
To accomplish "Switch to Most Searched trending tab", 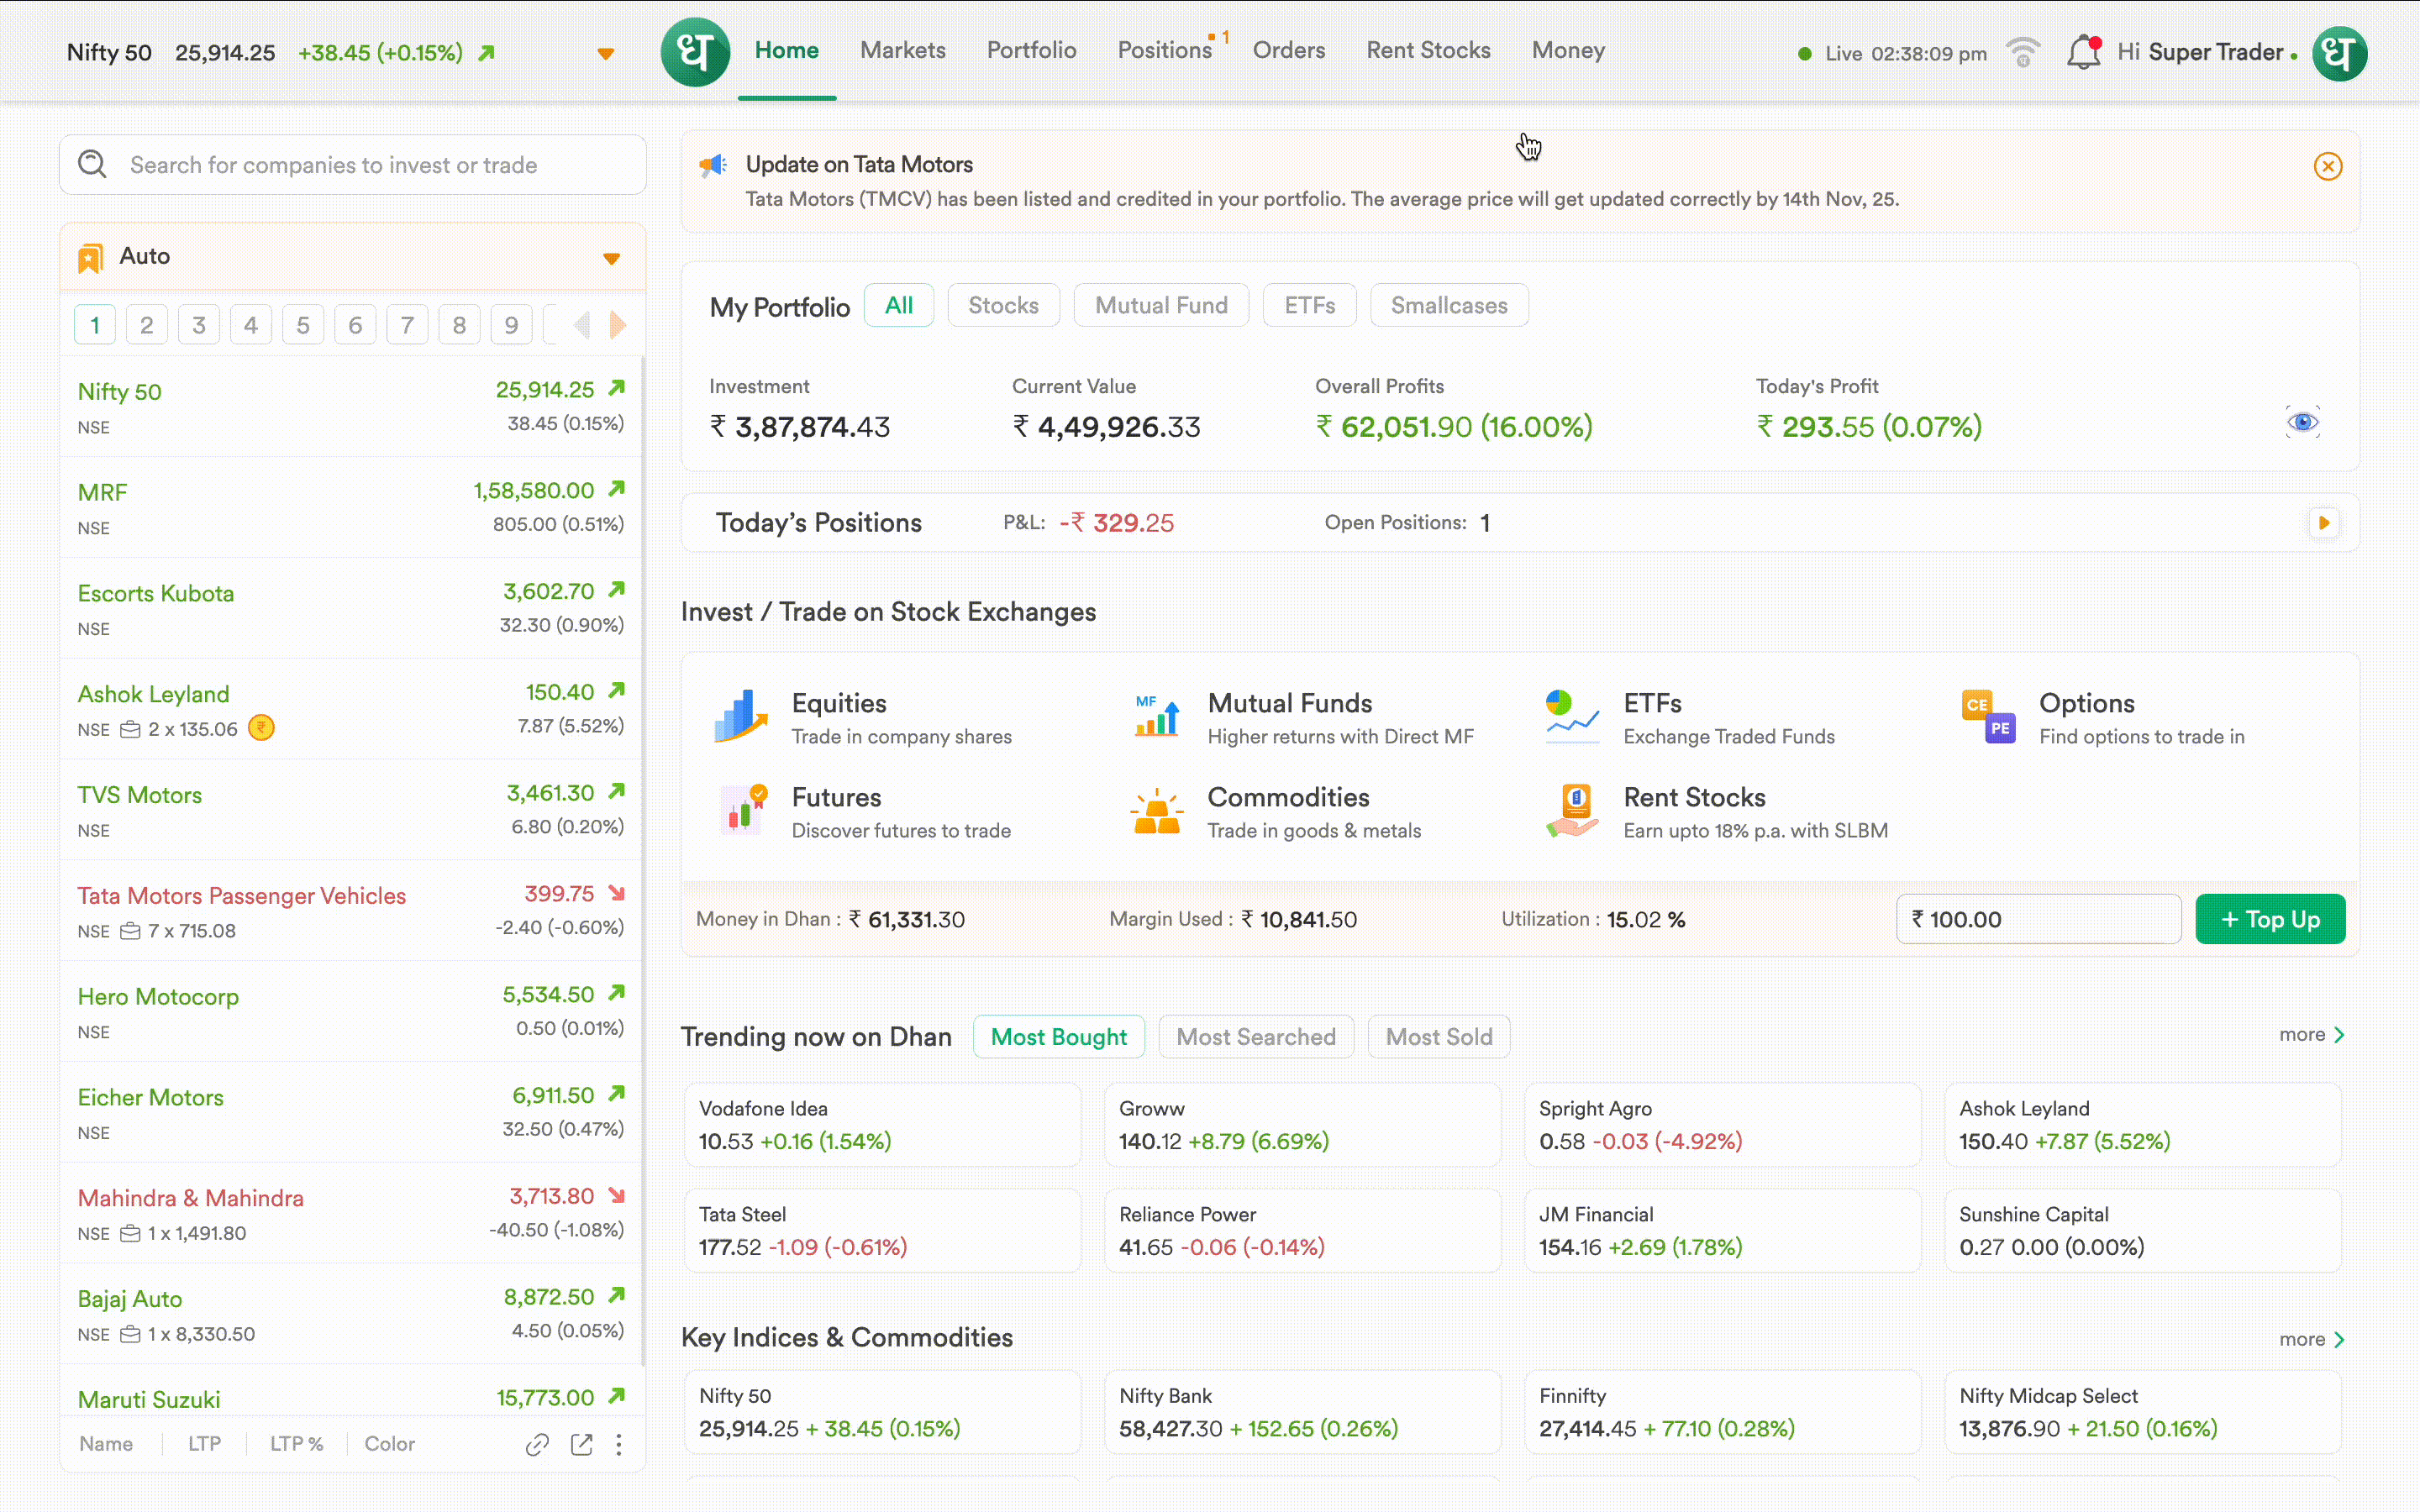I will click(x=1255, y=1037).
